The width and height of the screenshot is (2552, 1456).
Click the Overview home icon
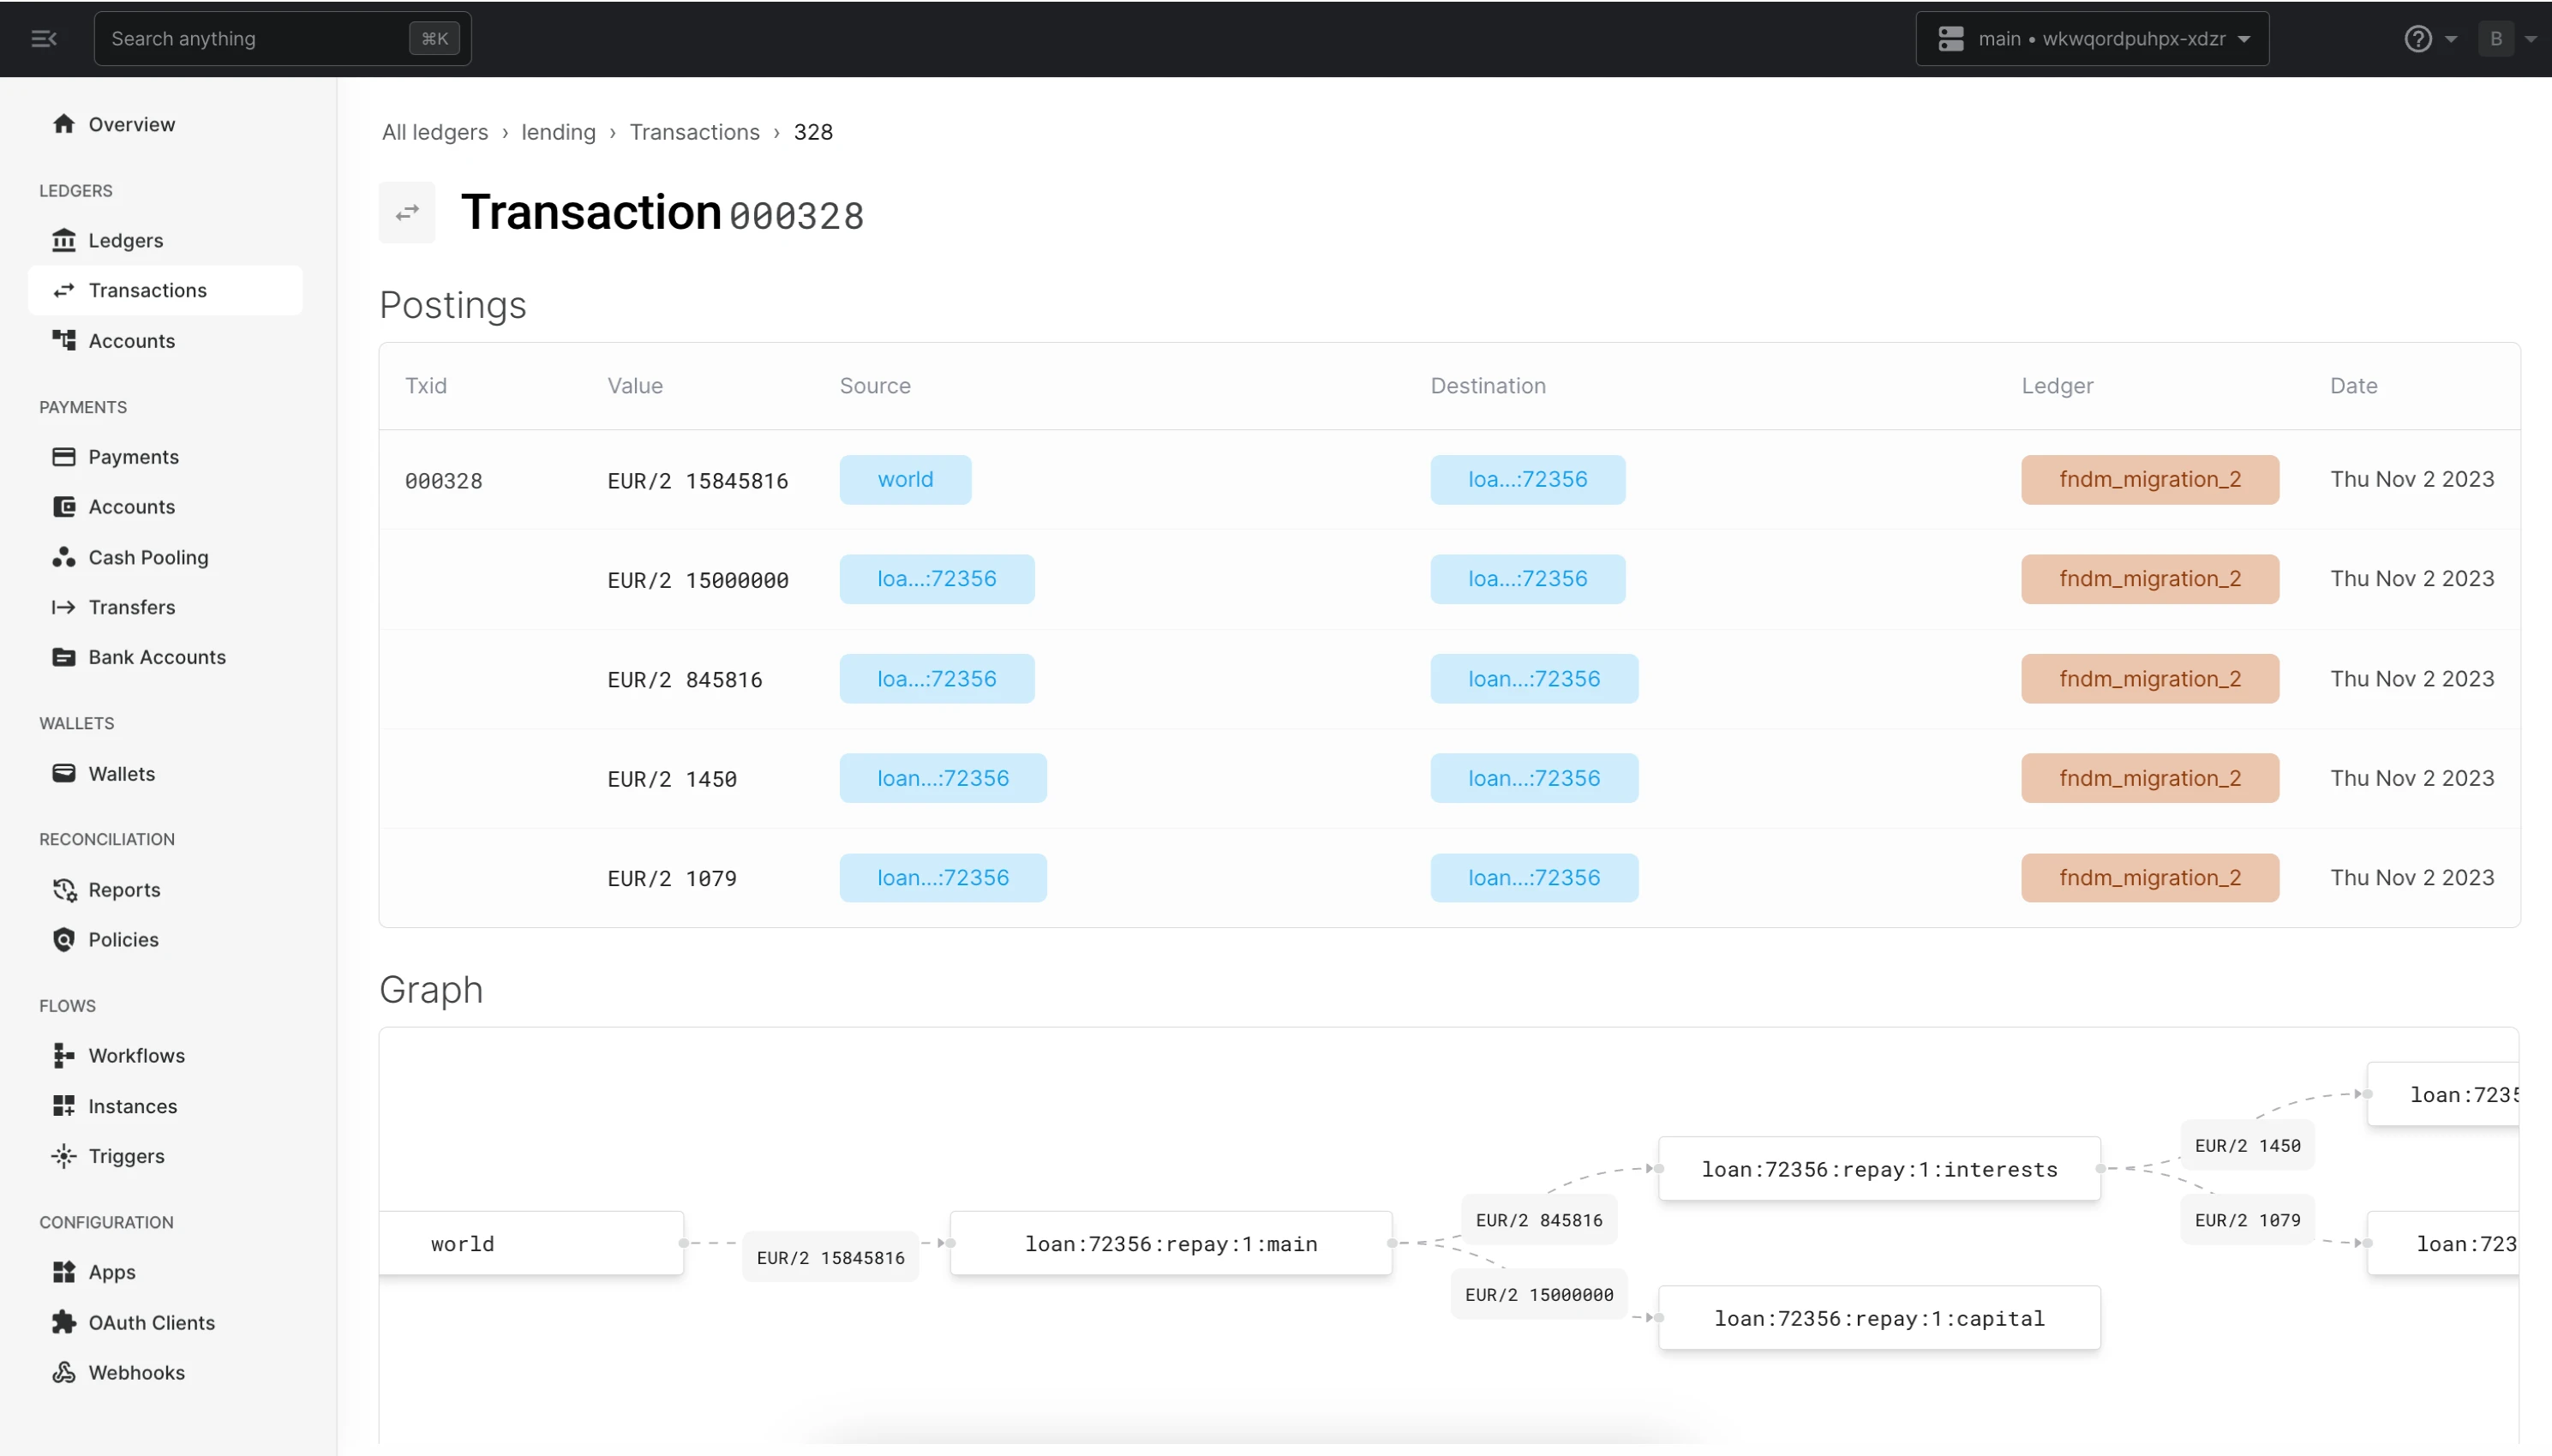64,124
